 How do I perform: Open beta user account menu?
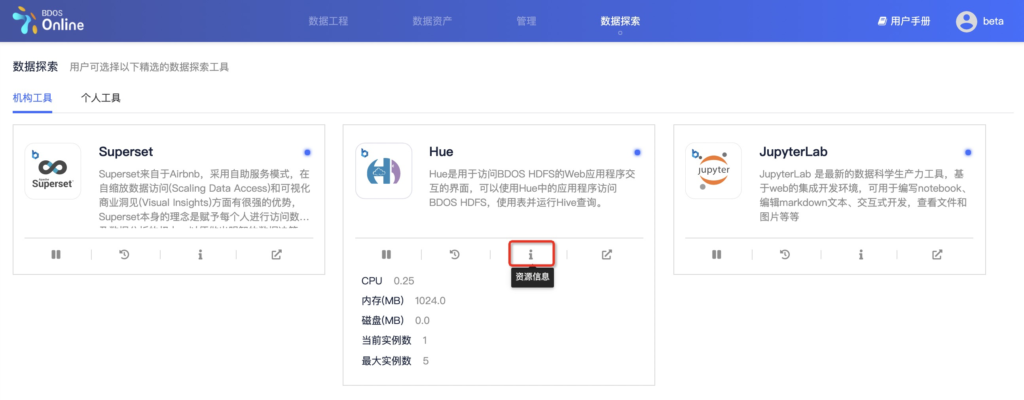(979, 21)
